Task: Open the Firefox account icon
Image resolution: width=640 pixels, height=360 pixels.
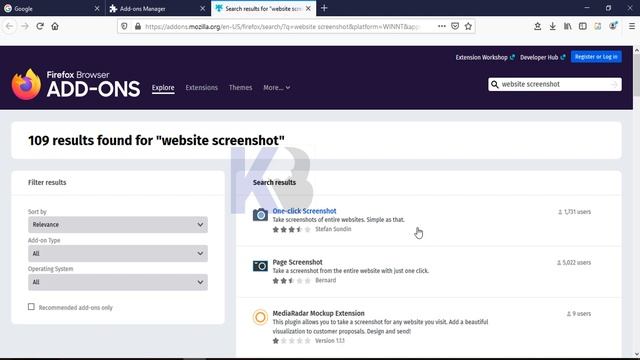Action: 613,26
